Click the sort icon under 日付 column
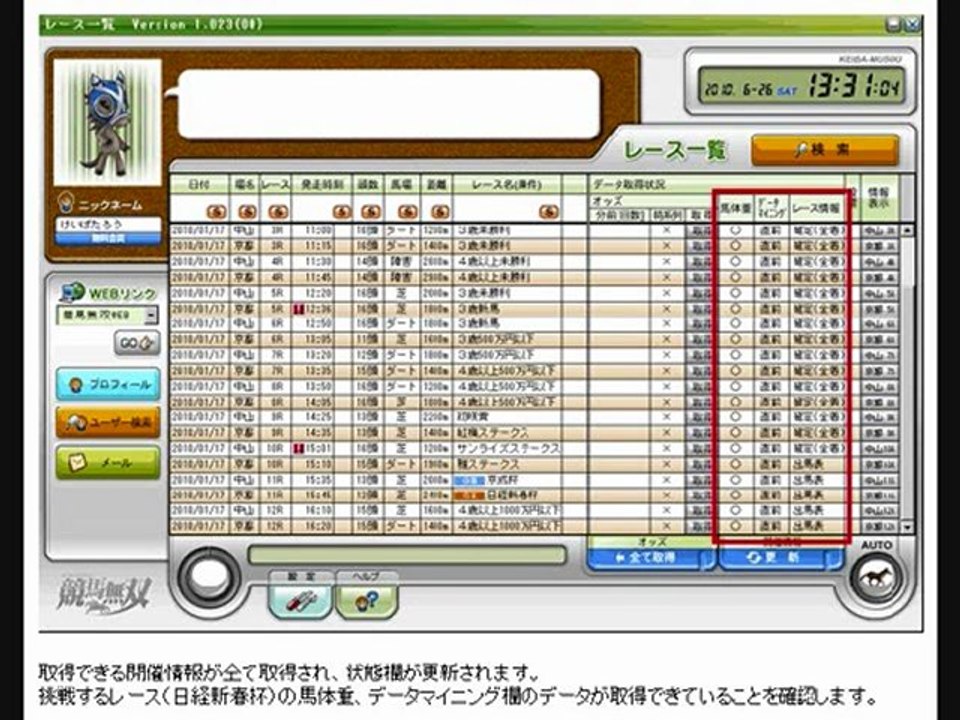 pos(216,212)
